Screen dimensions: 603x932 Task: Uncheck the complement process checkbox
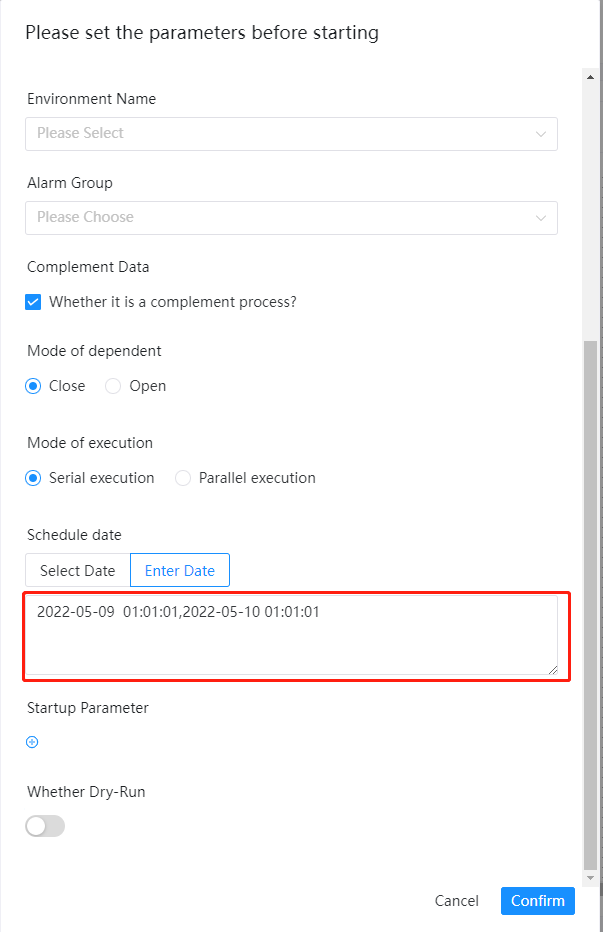(x=33, y=302)
